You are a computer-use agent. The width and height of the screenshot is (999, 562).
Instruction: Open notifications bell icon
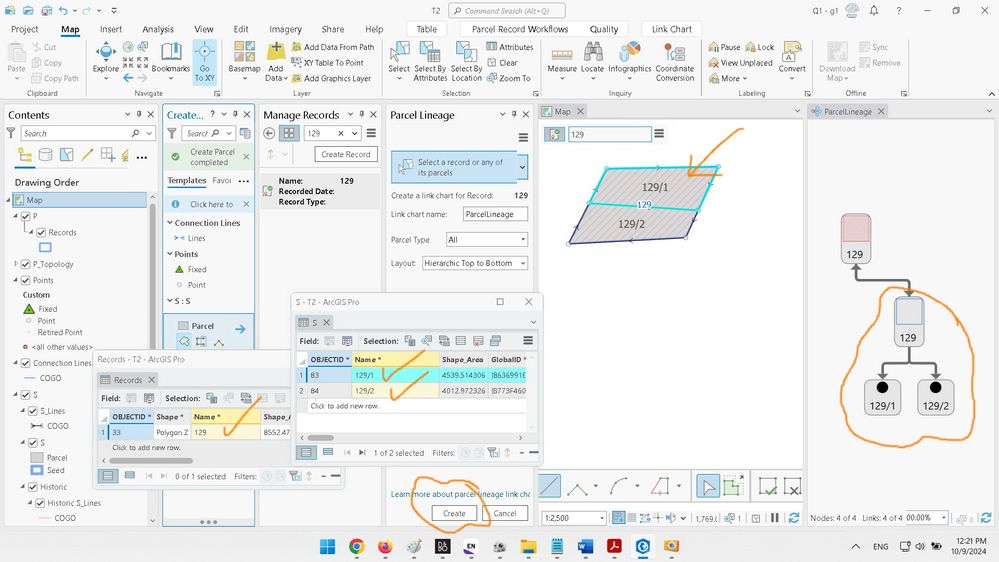click(873, 11)
